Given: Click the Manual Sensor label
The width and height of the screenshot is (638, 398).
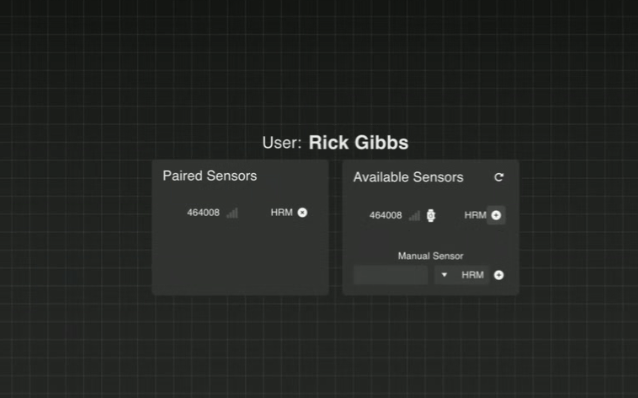Looking at the screenshot, I should pyautogui.click(x=430, y=256).
